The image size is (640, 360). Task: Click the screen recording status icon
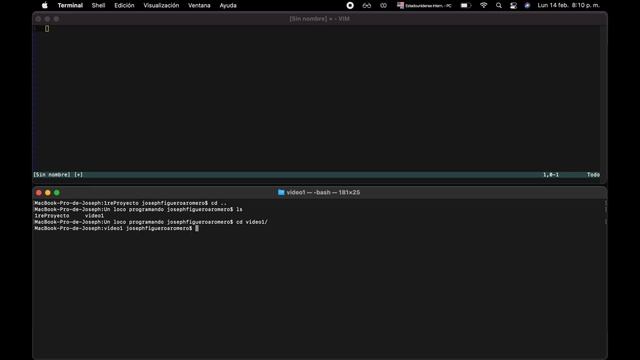[x=350, y=5]
